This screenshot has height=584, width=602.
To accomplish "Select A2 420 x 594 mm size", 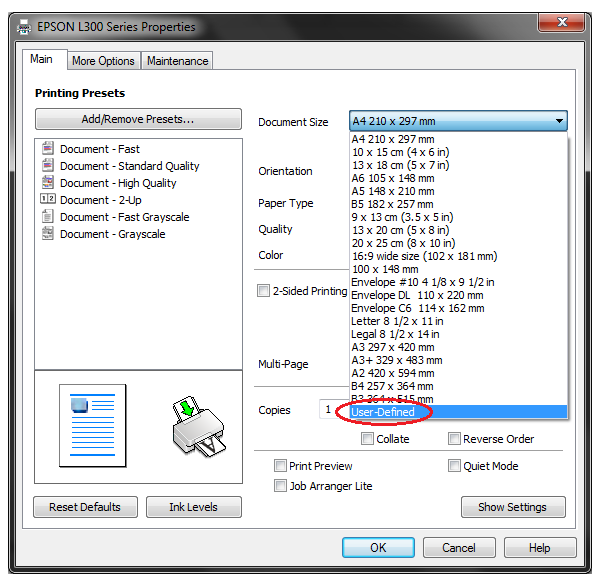I will coord(458,373).
